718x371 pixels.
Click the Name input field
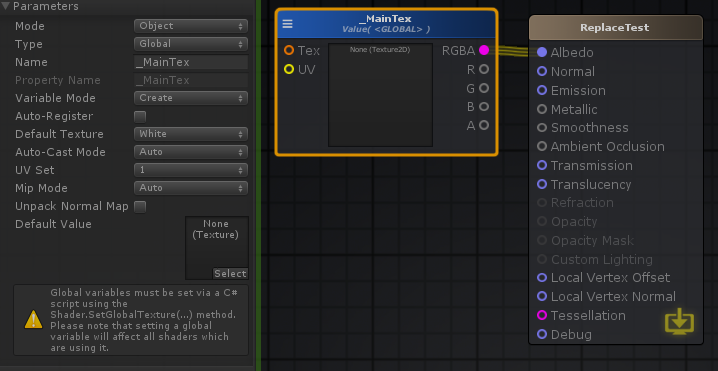pyautogui.click(x=190, y=62)
